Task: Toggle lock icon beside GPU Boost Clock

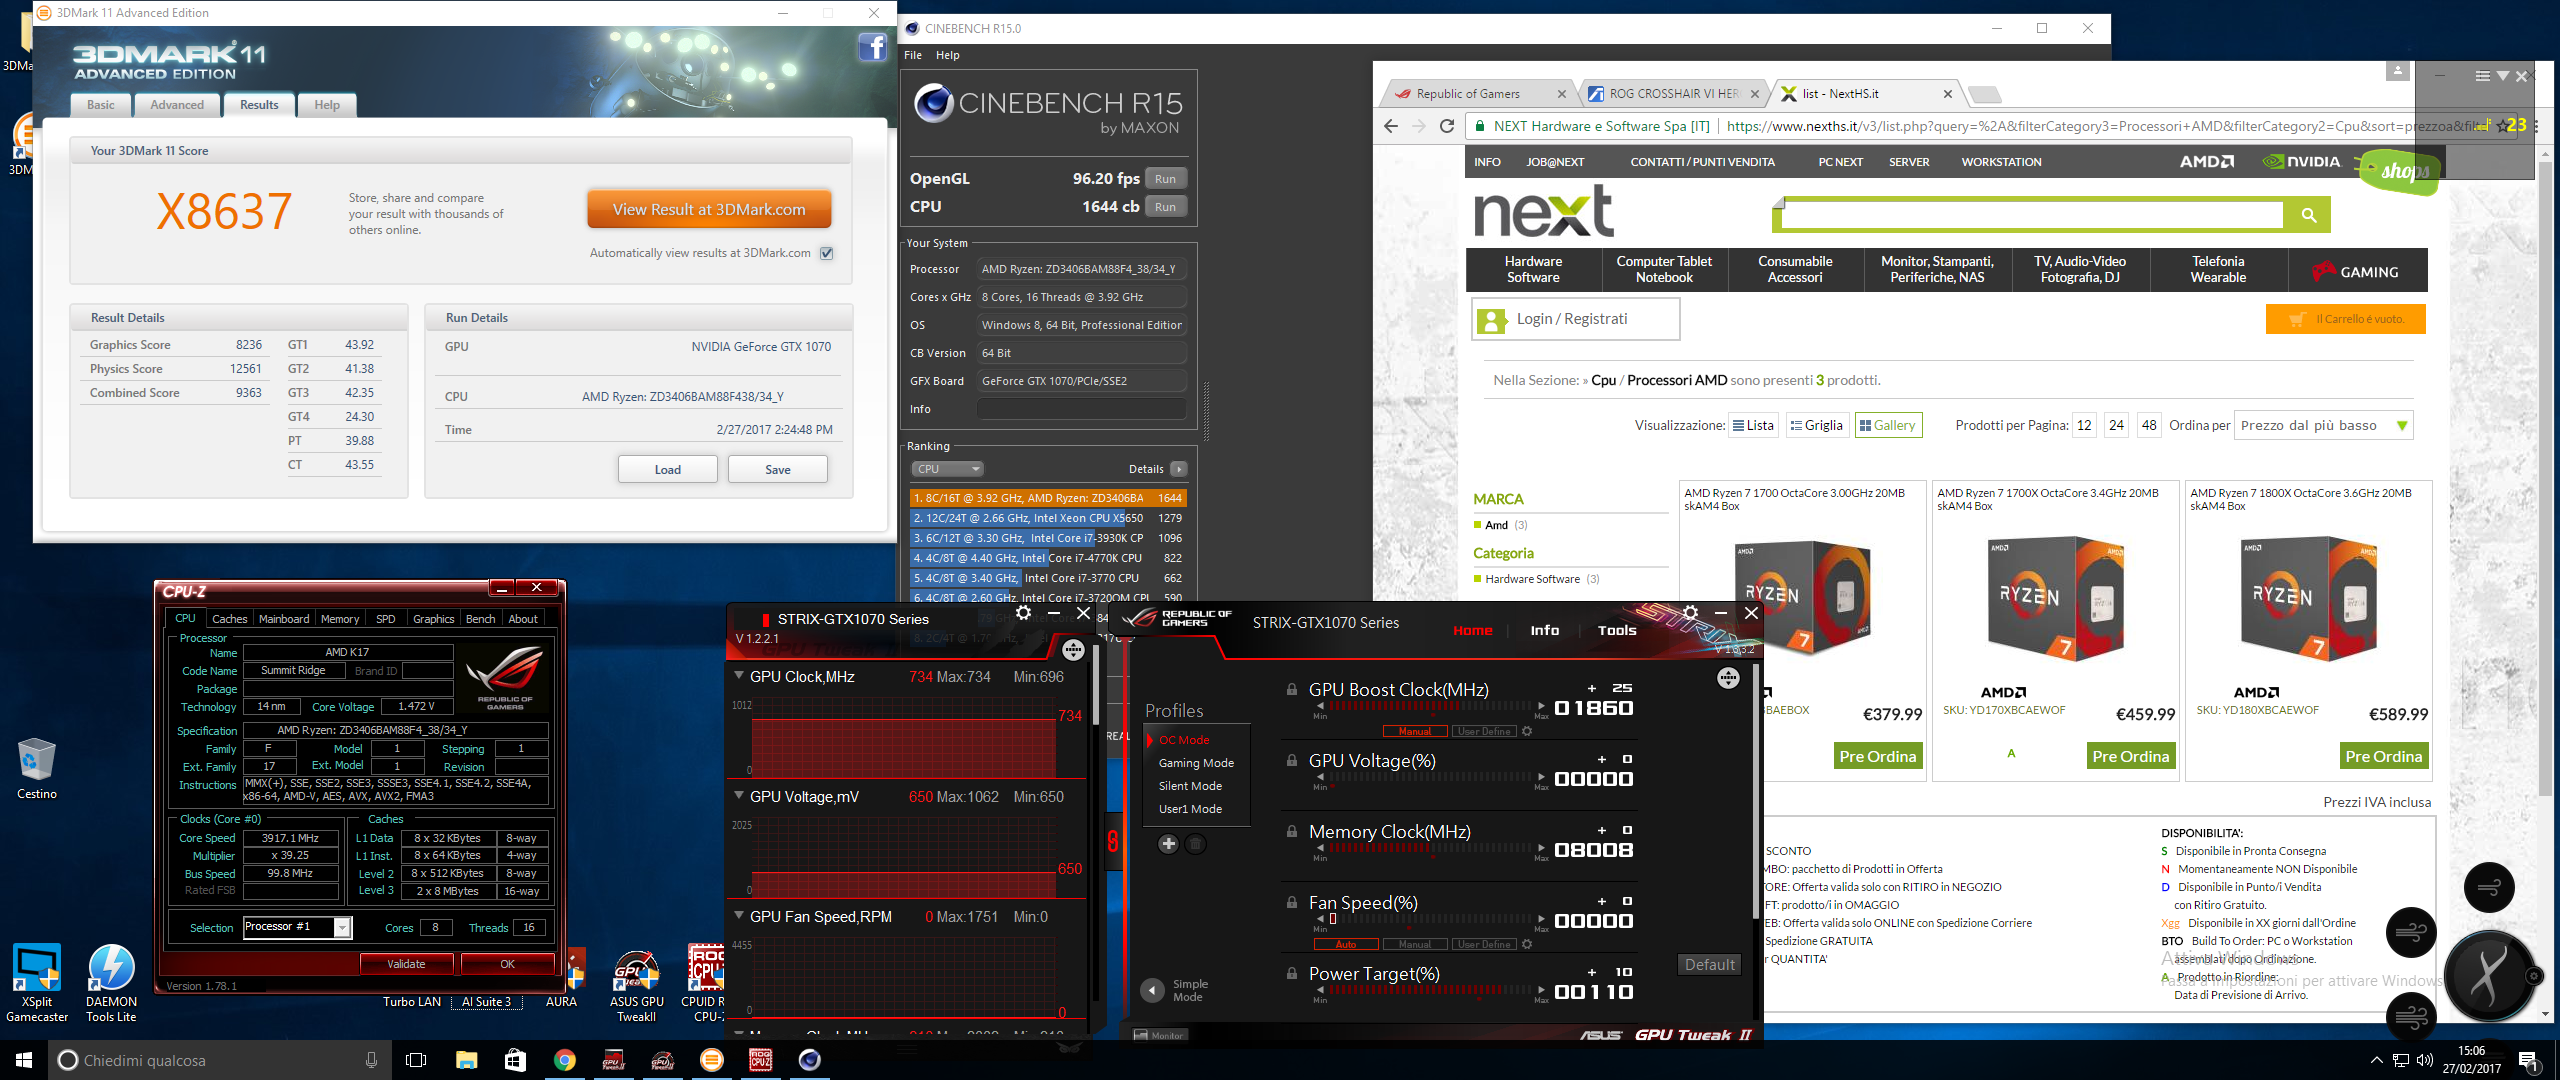Action: (1292, 690)
